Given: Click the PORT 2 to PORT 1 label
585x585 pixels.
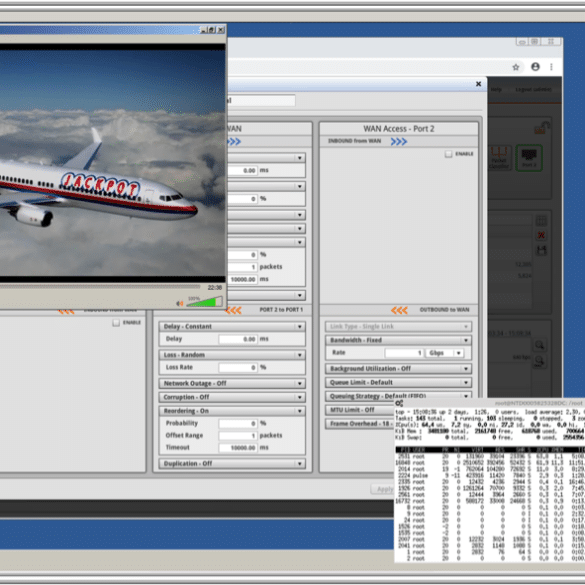Looking at the screenshot, I should click(x=281, y=310).
